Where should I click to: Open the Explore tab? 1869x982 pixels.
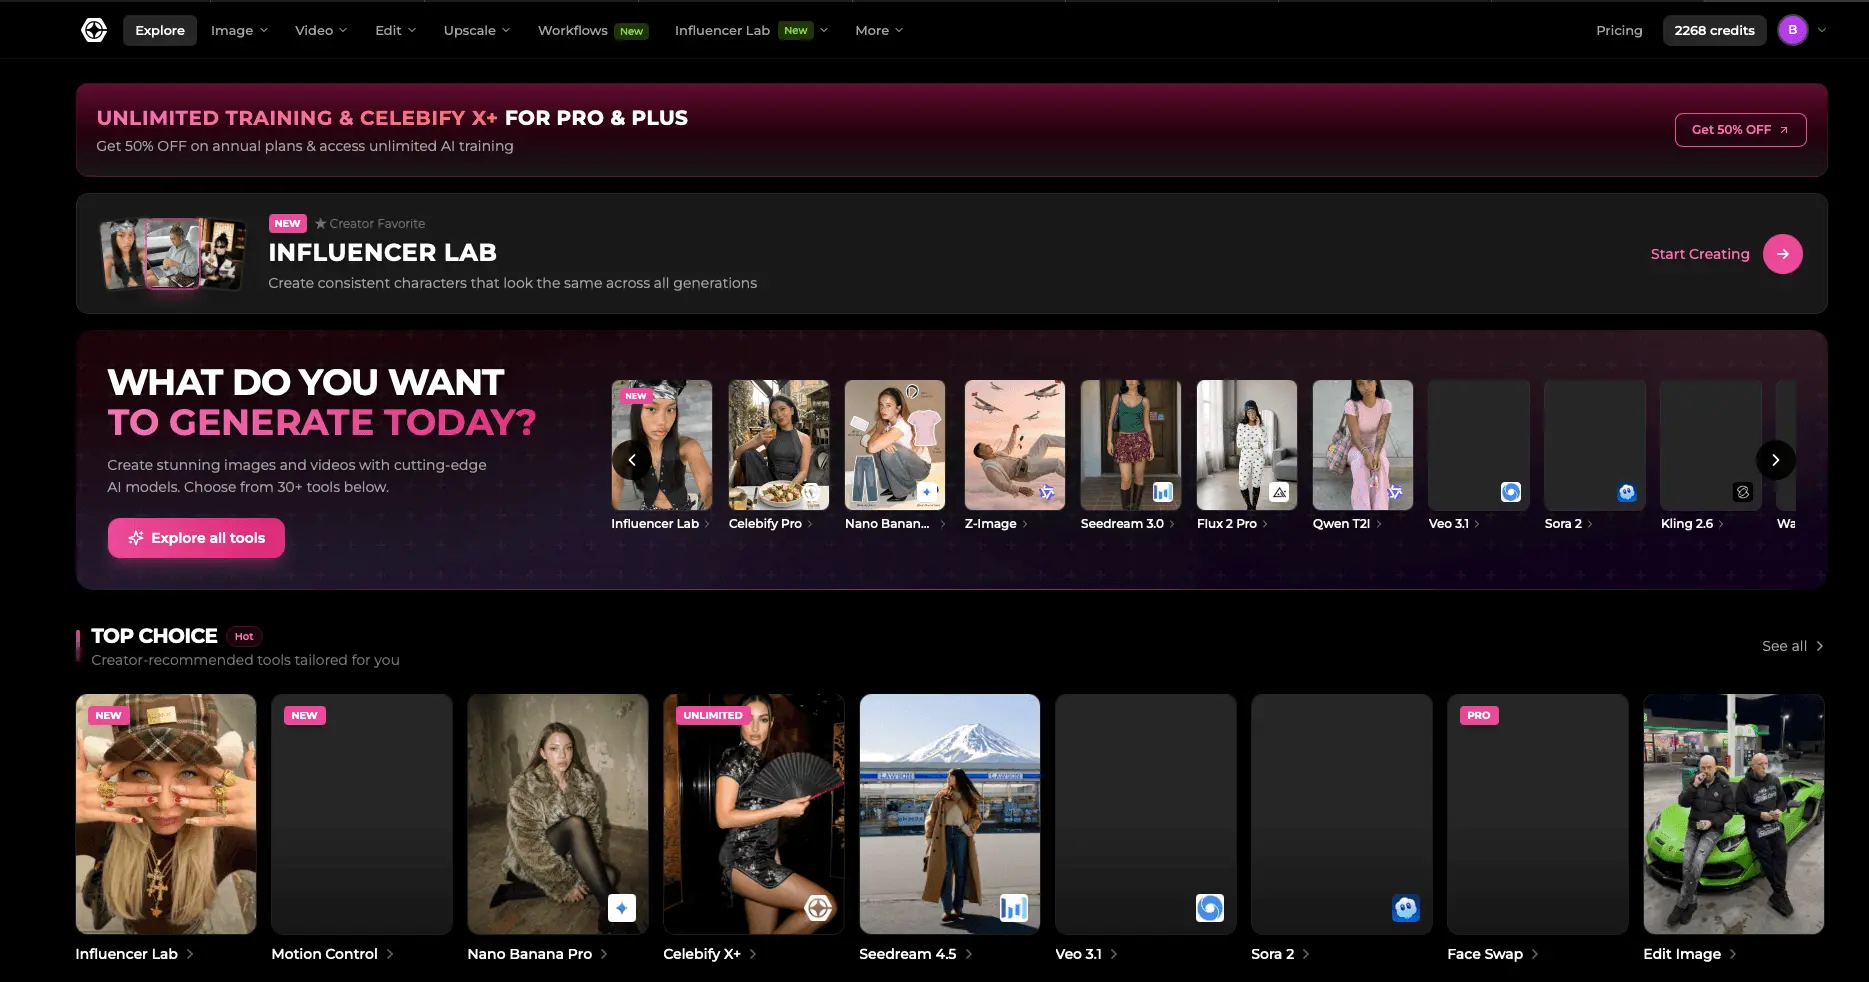(x=160, y=30)
